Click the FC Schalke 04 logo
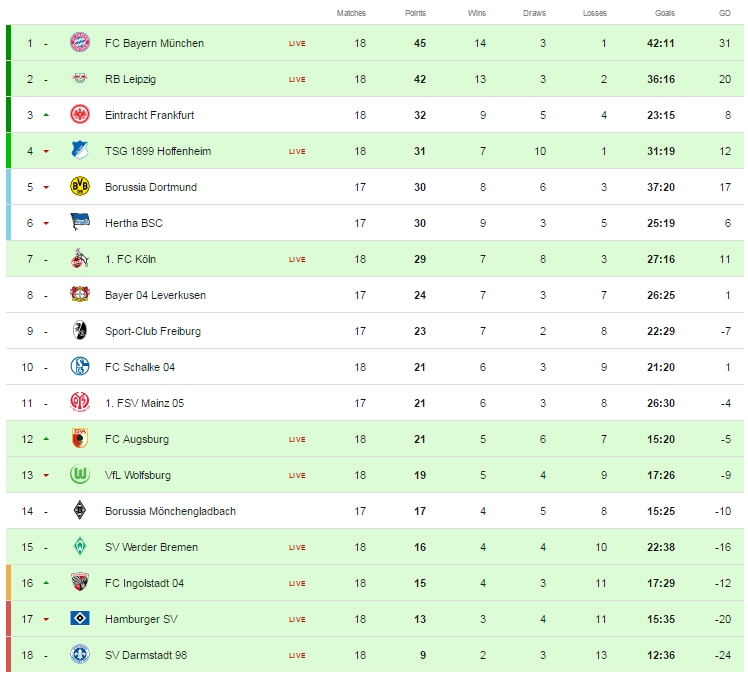748x676 pixels. pyautogui.click(x=80, y=367)
